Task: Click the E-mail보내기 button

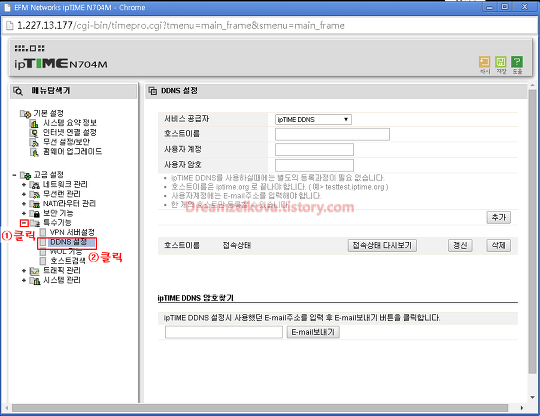Action: pos(313,332)
